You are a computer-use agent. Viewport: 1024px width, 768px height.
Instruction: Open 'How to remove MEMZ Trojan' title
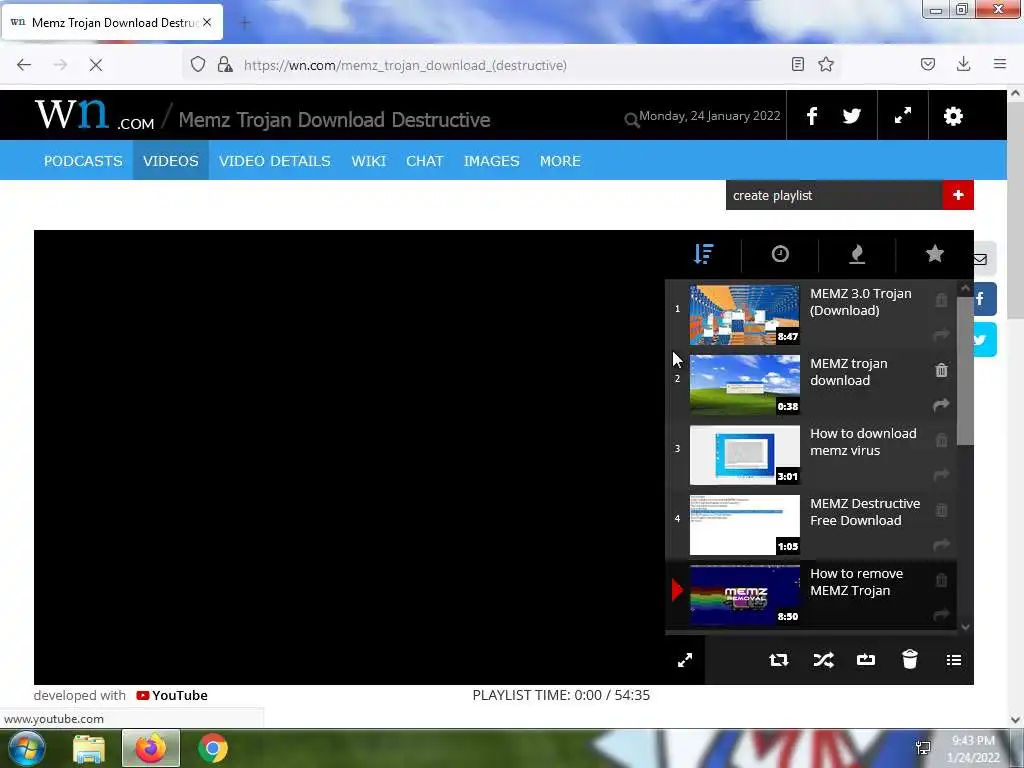point(856,582)
